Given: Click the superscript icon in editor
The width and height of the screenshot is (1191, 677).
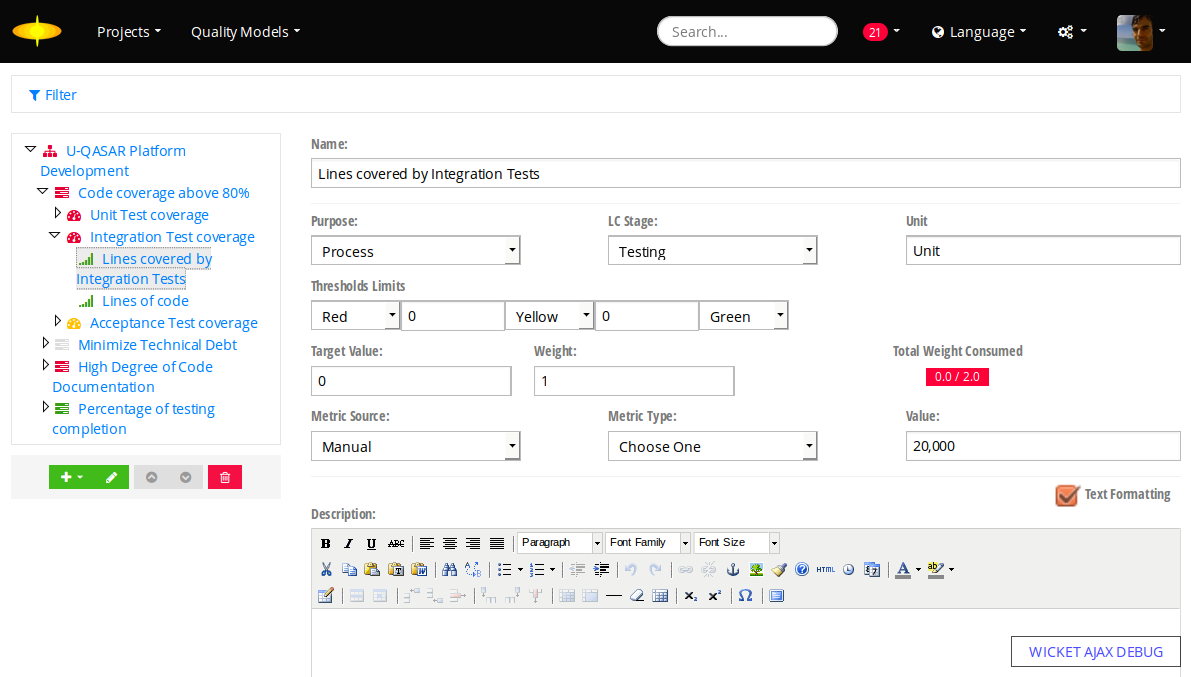Looking at the screenshot, I should pos(714,596).
